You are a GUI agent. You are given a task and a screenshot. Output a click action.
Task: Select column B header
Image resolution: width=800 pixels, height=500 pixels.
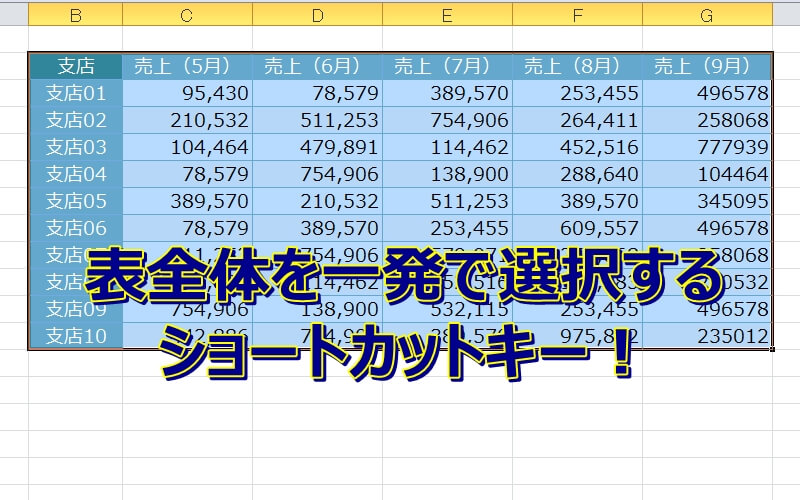click(x=76, y=15)
